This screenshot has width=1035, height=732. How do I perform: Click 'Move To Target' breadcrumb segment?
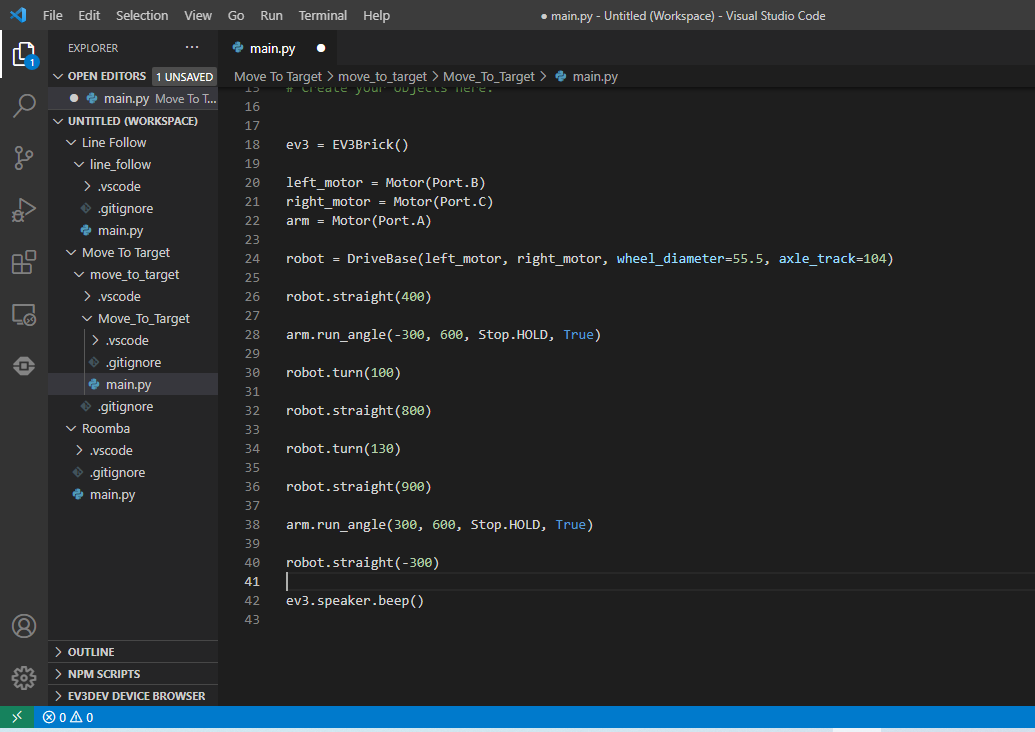[x=278, y=77]
